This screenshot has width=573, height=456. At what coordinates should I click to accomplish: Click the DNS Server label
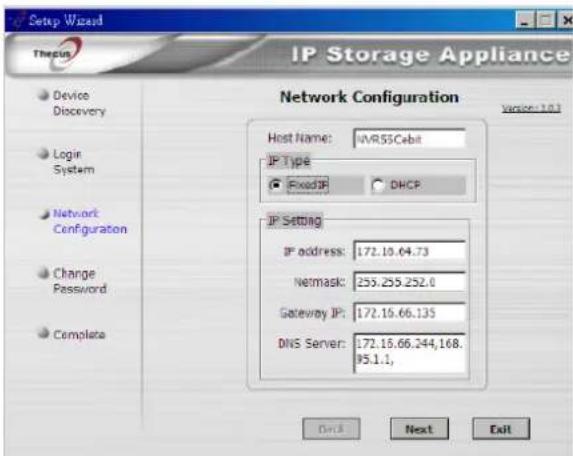(311, 343)
